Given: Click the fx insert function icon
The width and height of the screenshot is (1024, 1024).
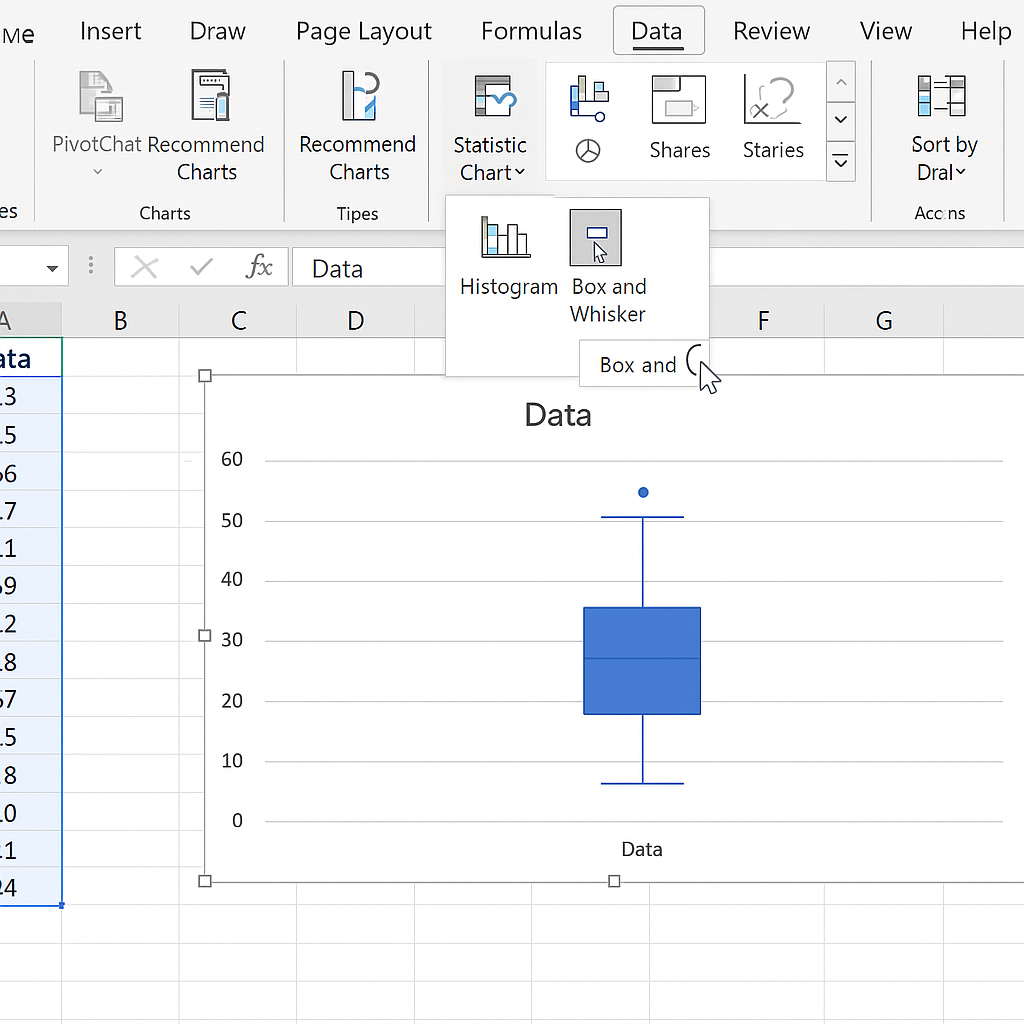Looking at the screenshot, I should (x=259, y=267).
